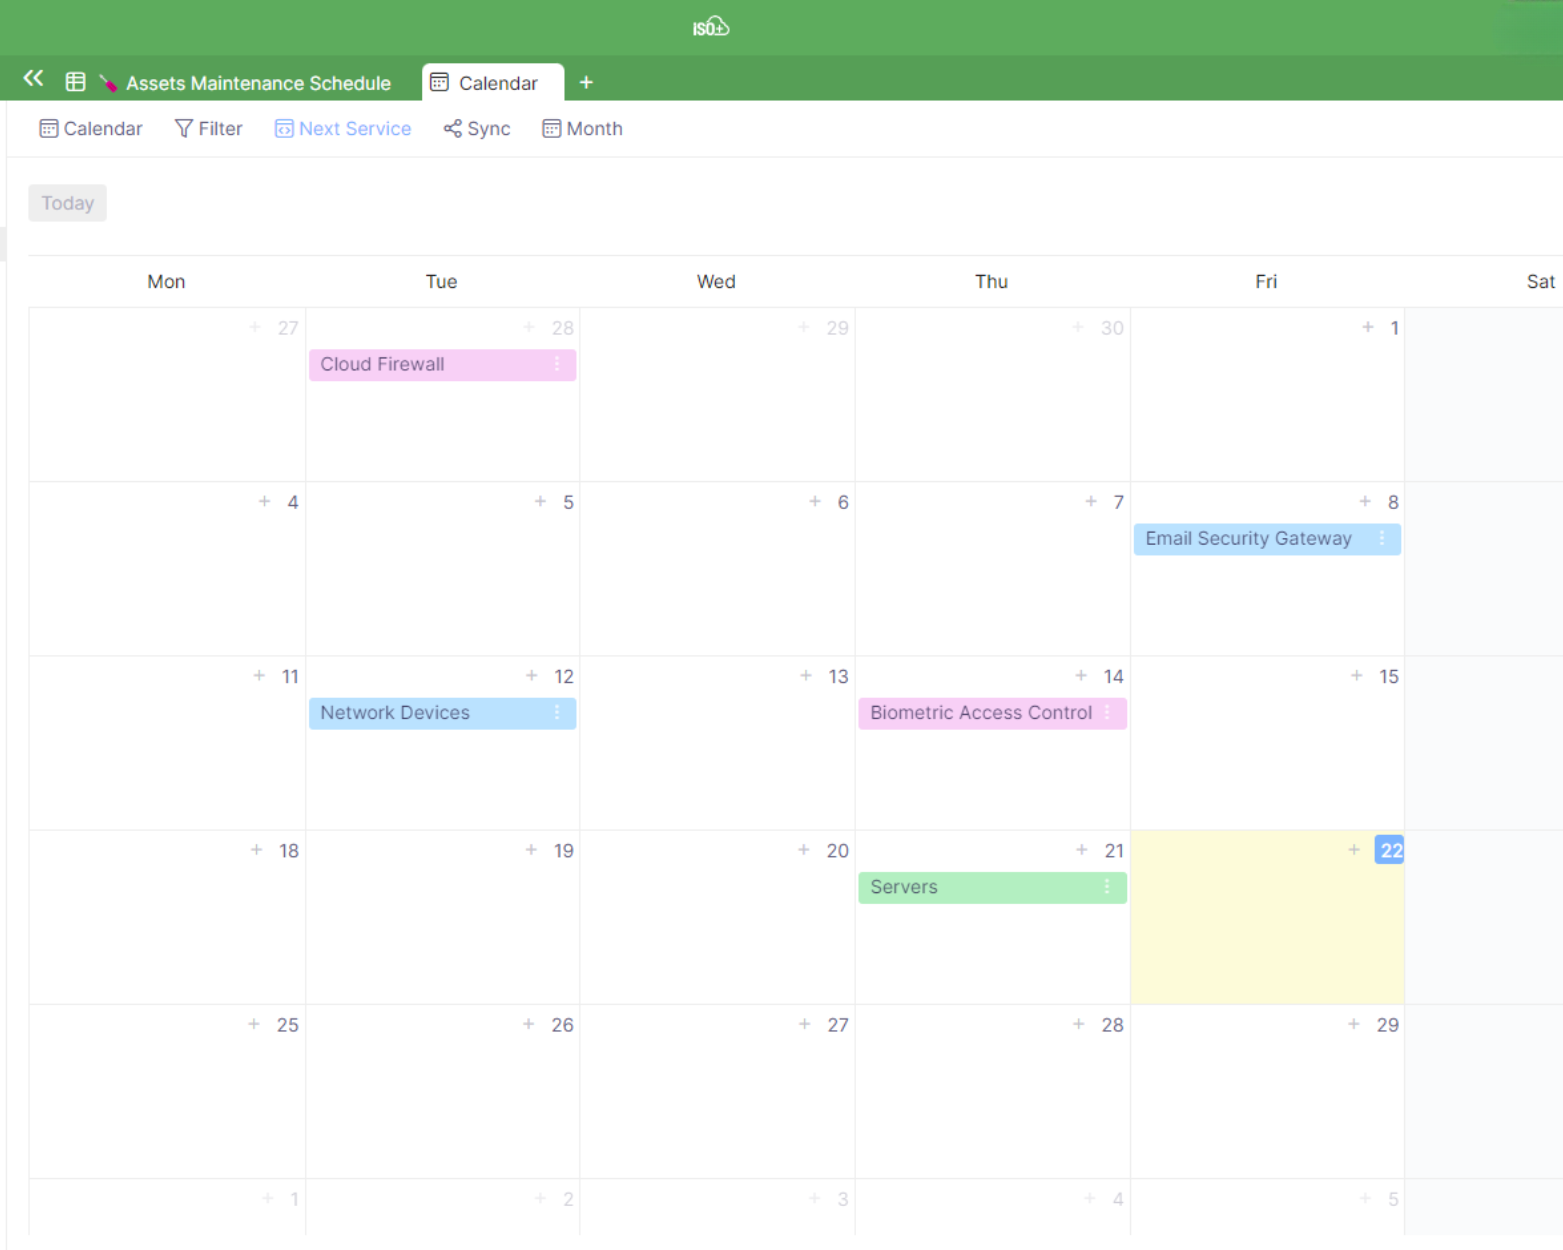Click the Sync calendar button

(x=477, y=129)
